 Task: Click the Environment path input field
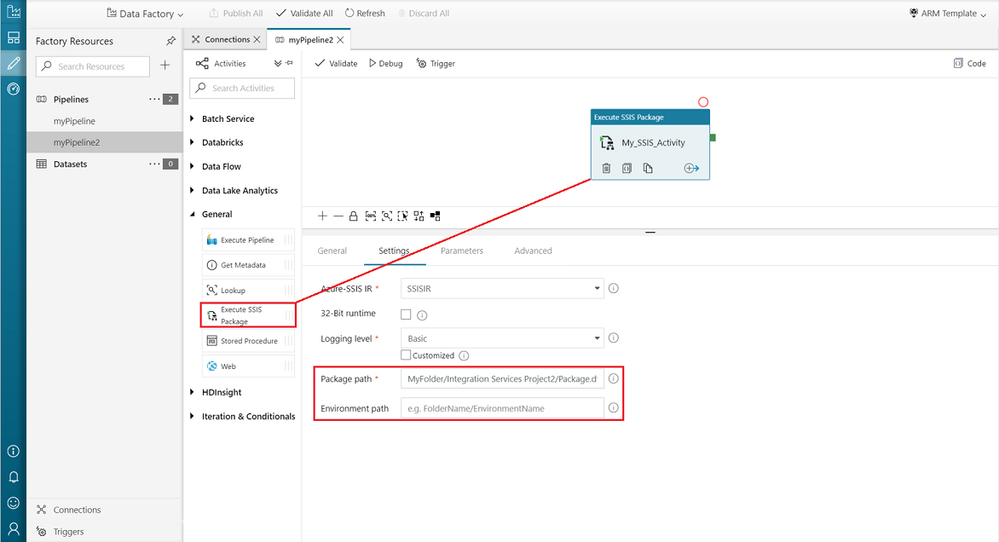tap(502, 408)
